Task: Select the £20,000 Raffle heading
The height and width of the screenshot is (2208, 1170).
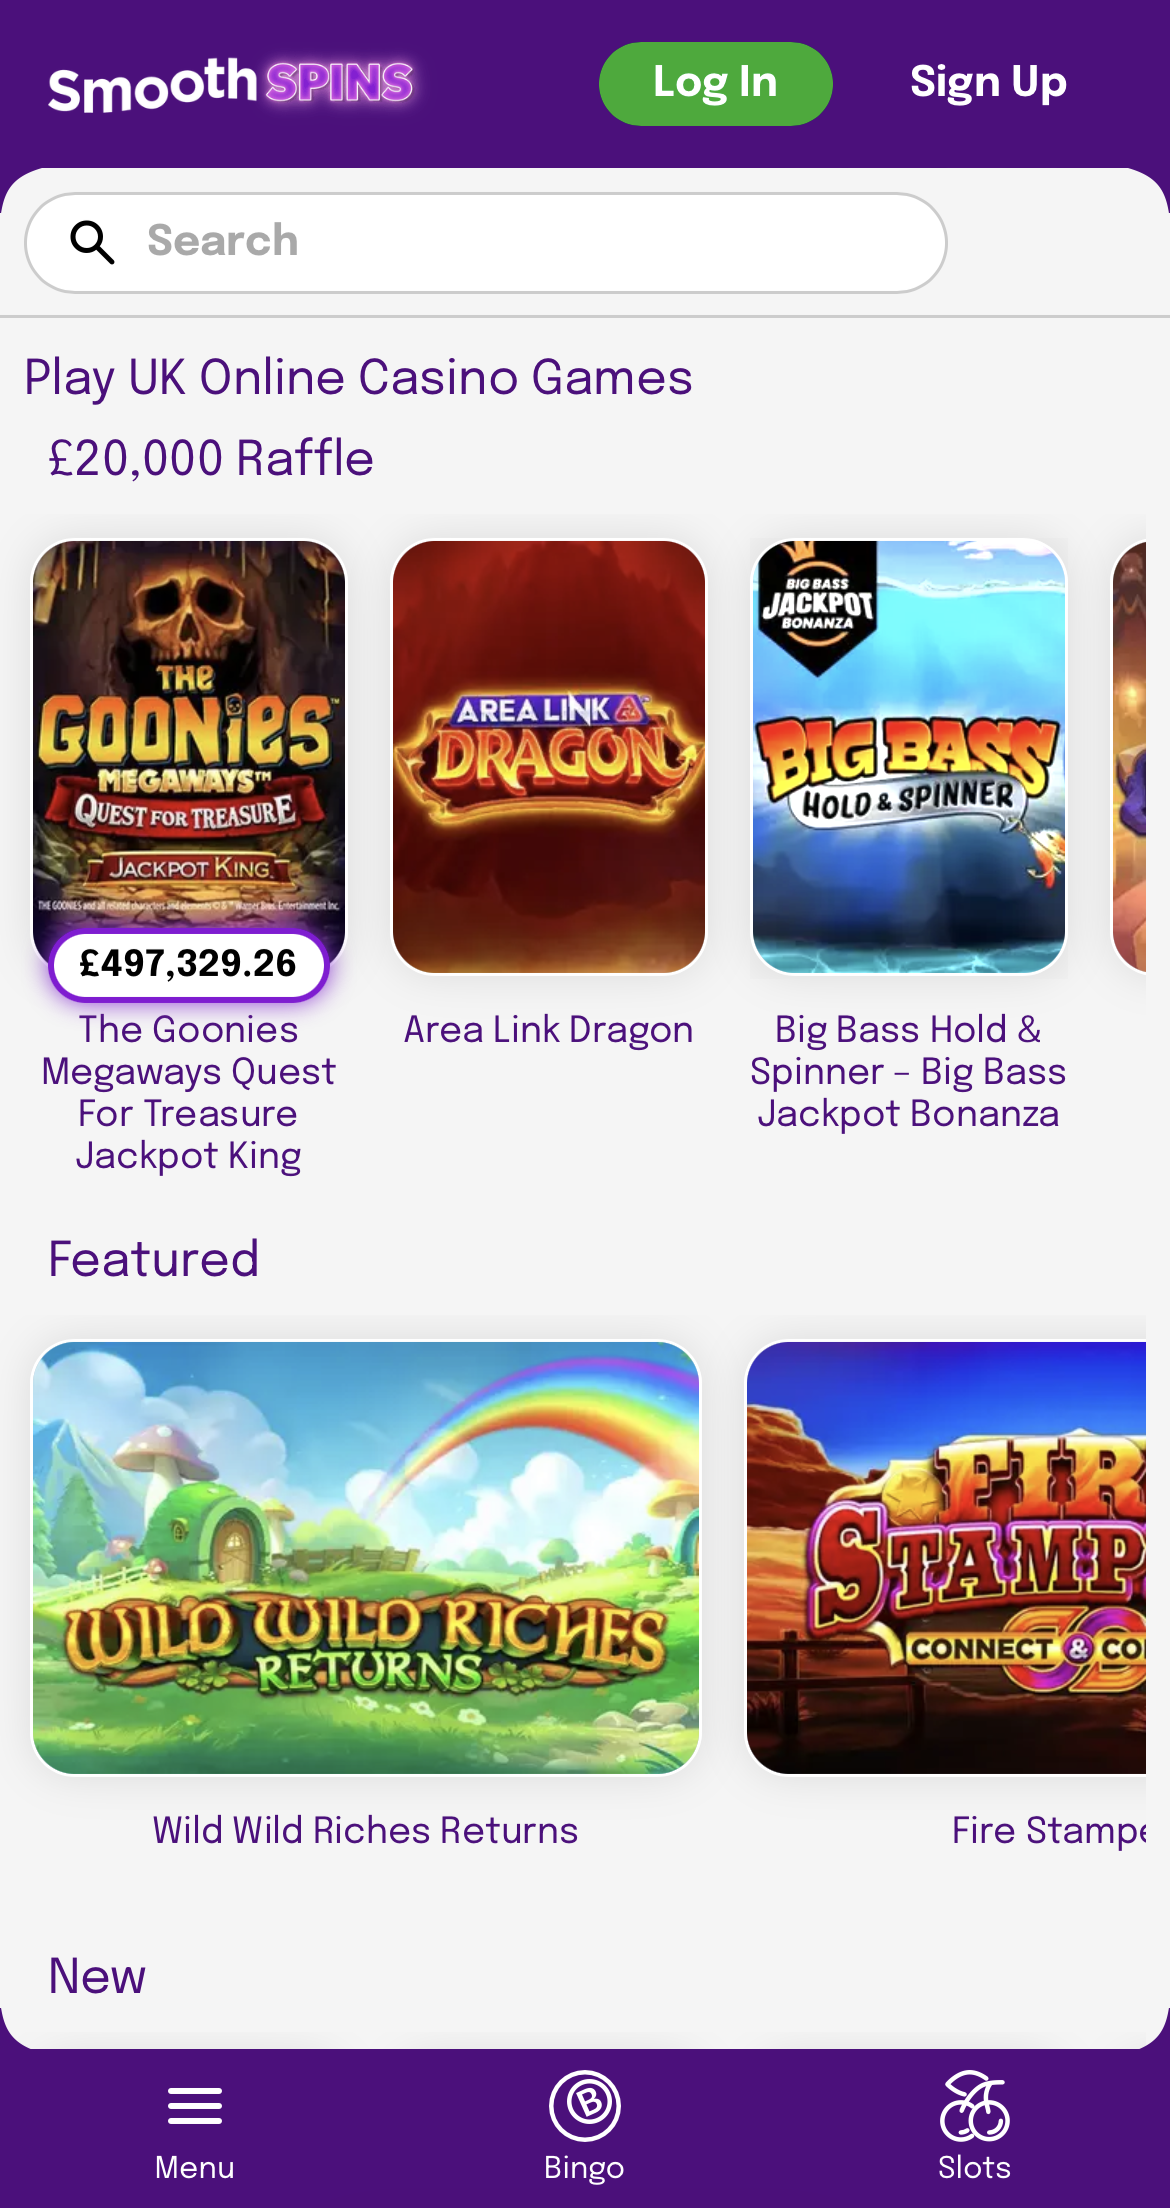Action: coord(211,459)
